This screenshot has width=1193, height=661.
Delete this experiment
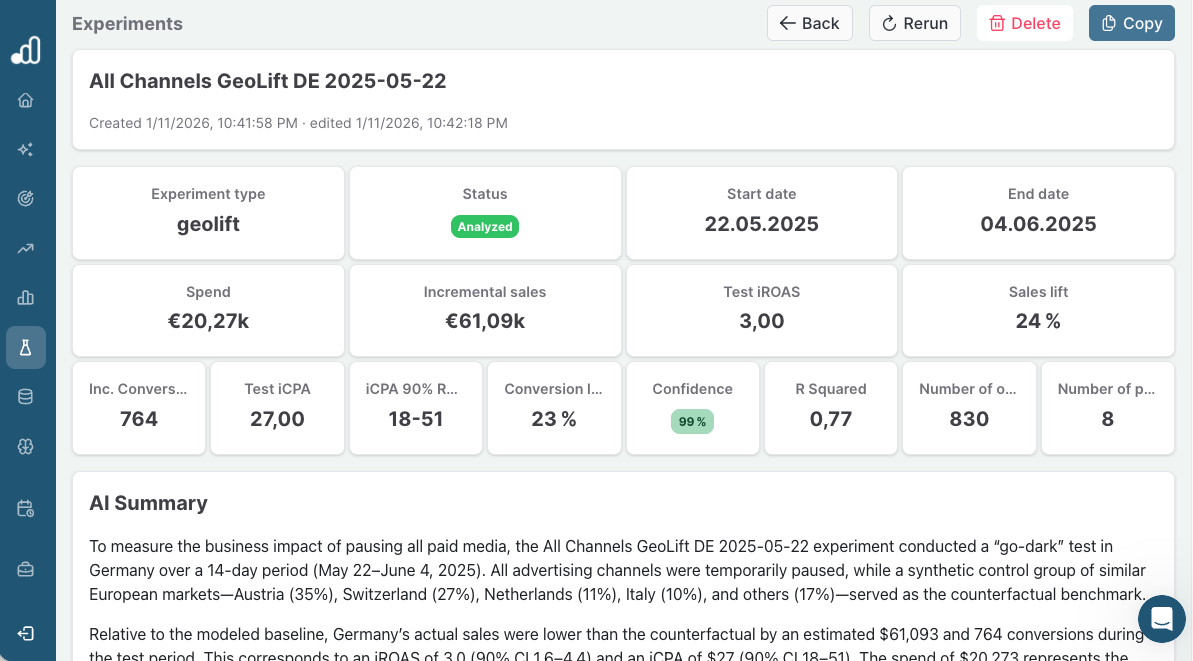coord(1024,23)
